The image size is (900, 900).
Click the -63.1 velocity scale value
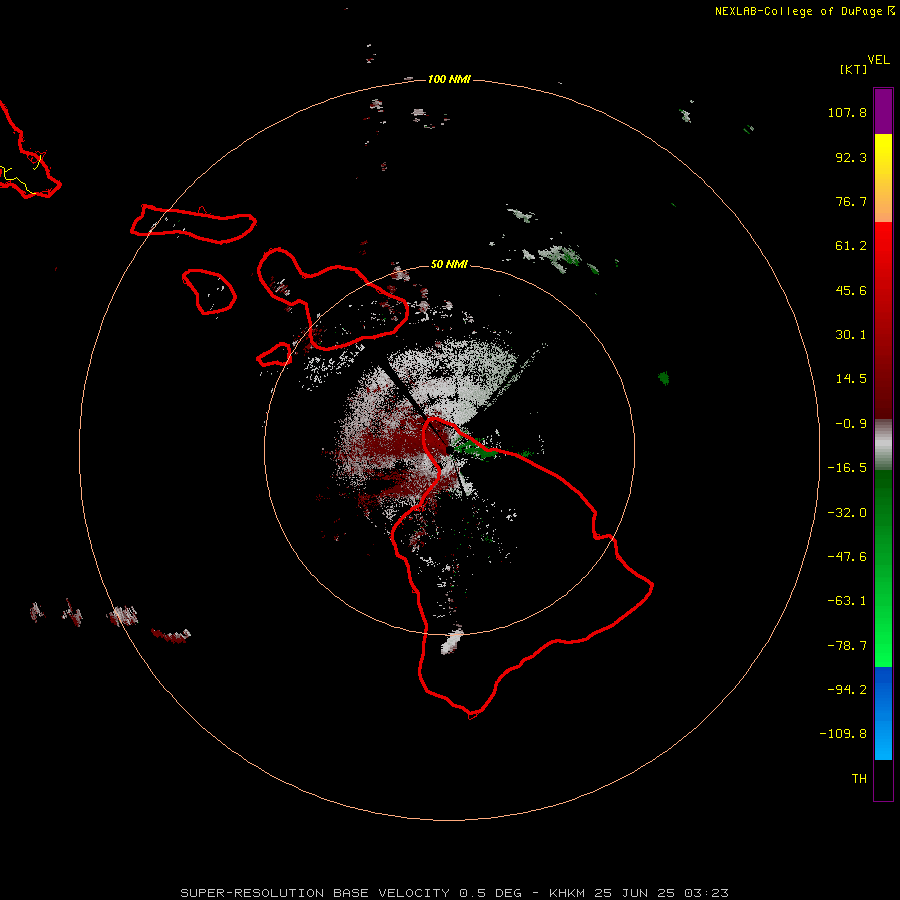(847, 601)
